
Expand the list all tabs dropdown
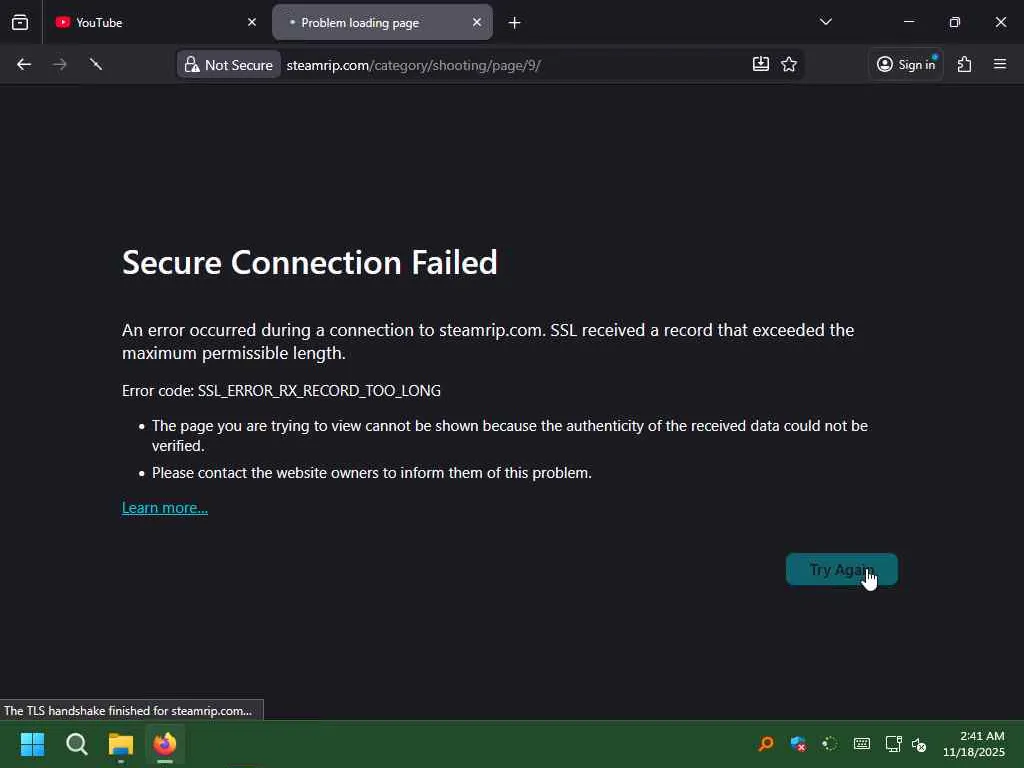(x=826, y=22)
